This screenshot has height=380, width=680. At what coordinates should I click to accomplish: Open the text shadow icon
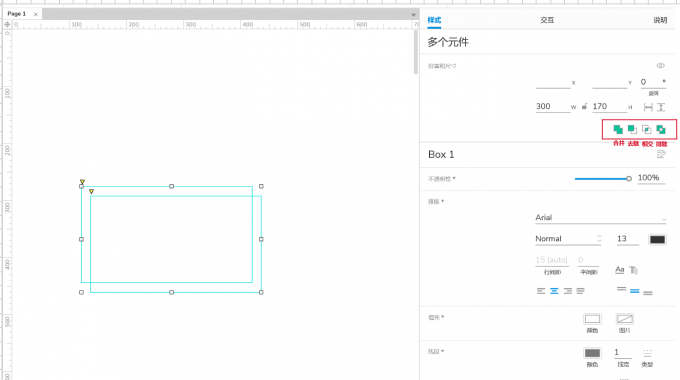coord(634,270)
